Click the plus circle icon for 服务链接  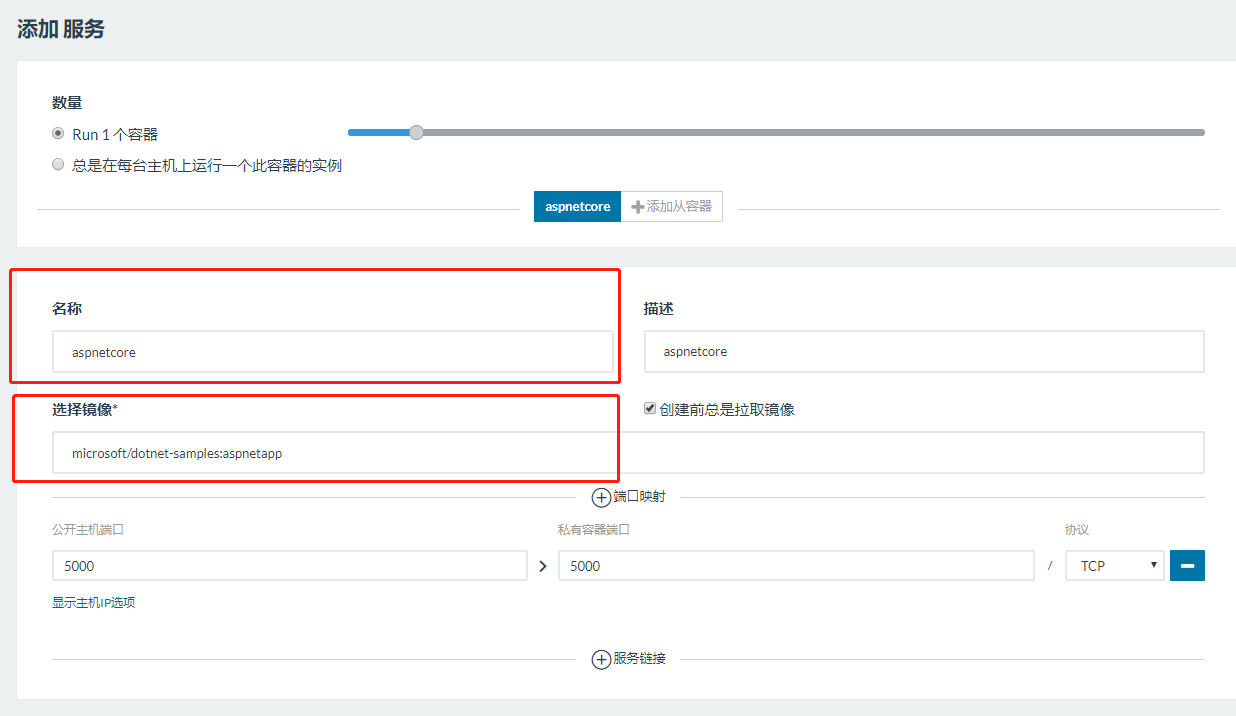click(x=601, y=659)
